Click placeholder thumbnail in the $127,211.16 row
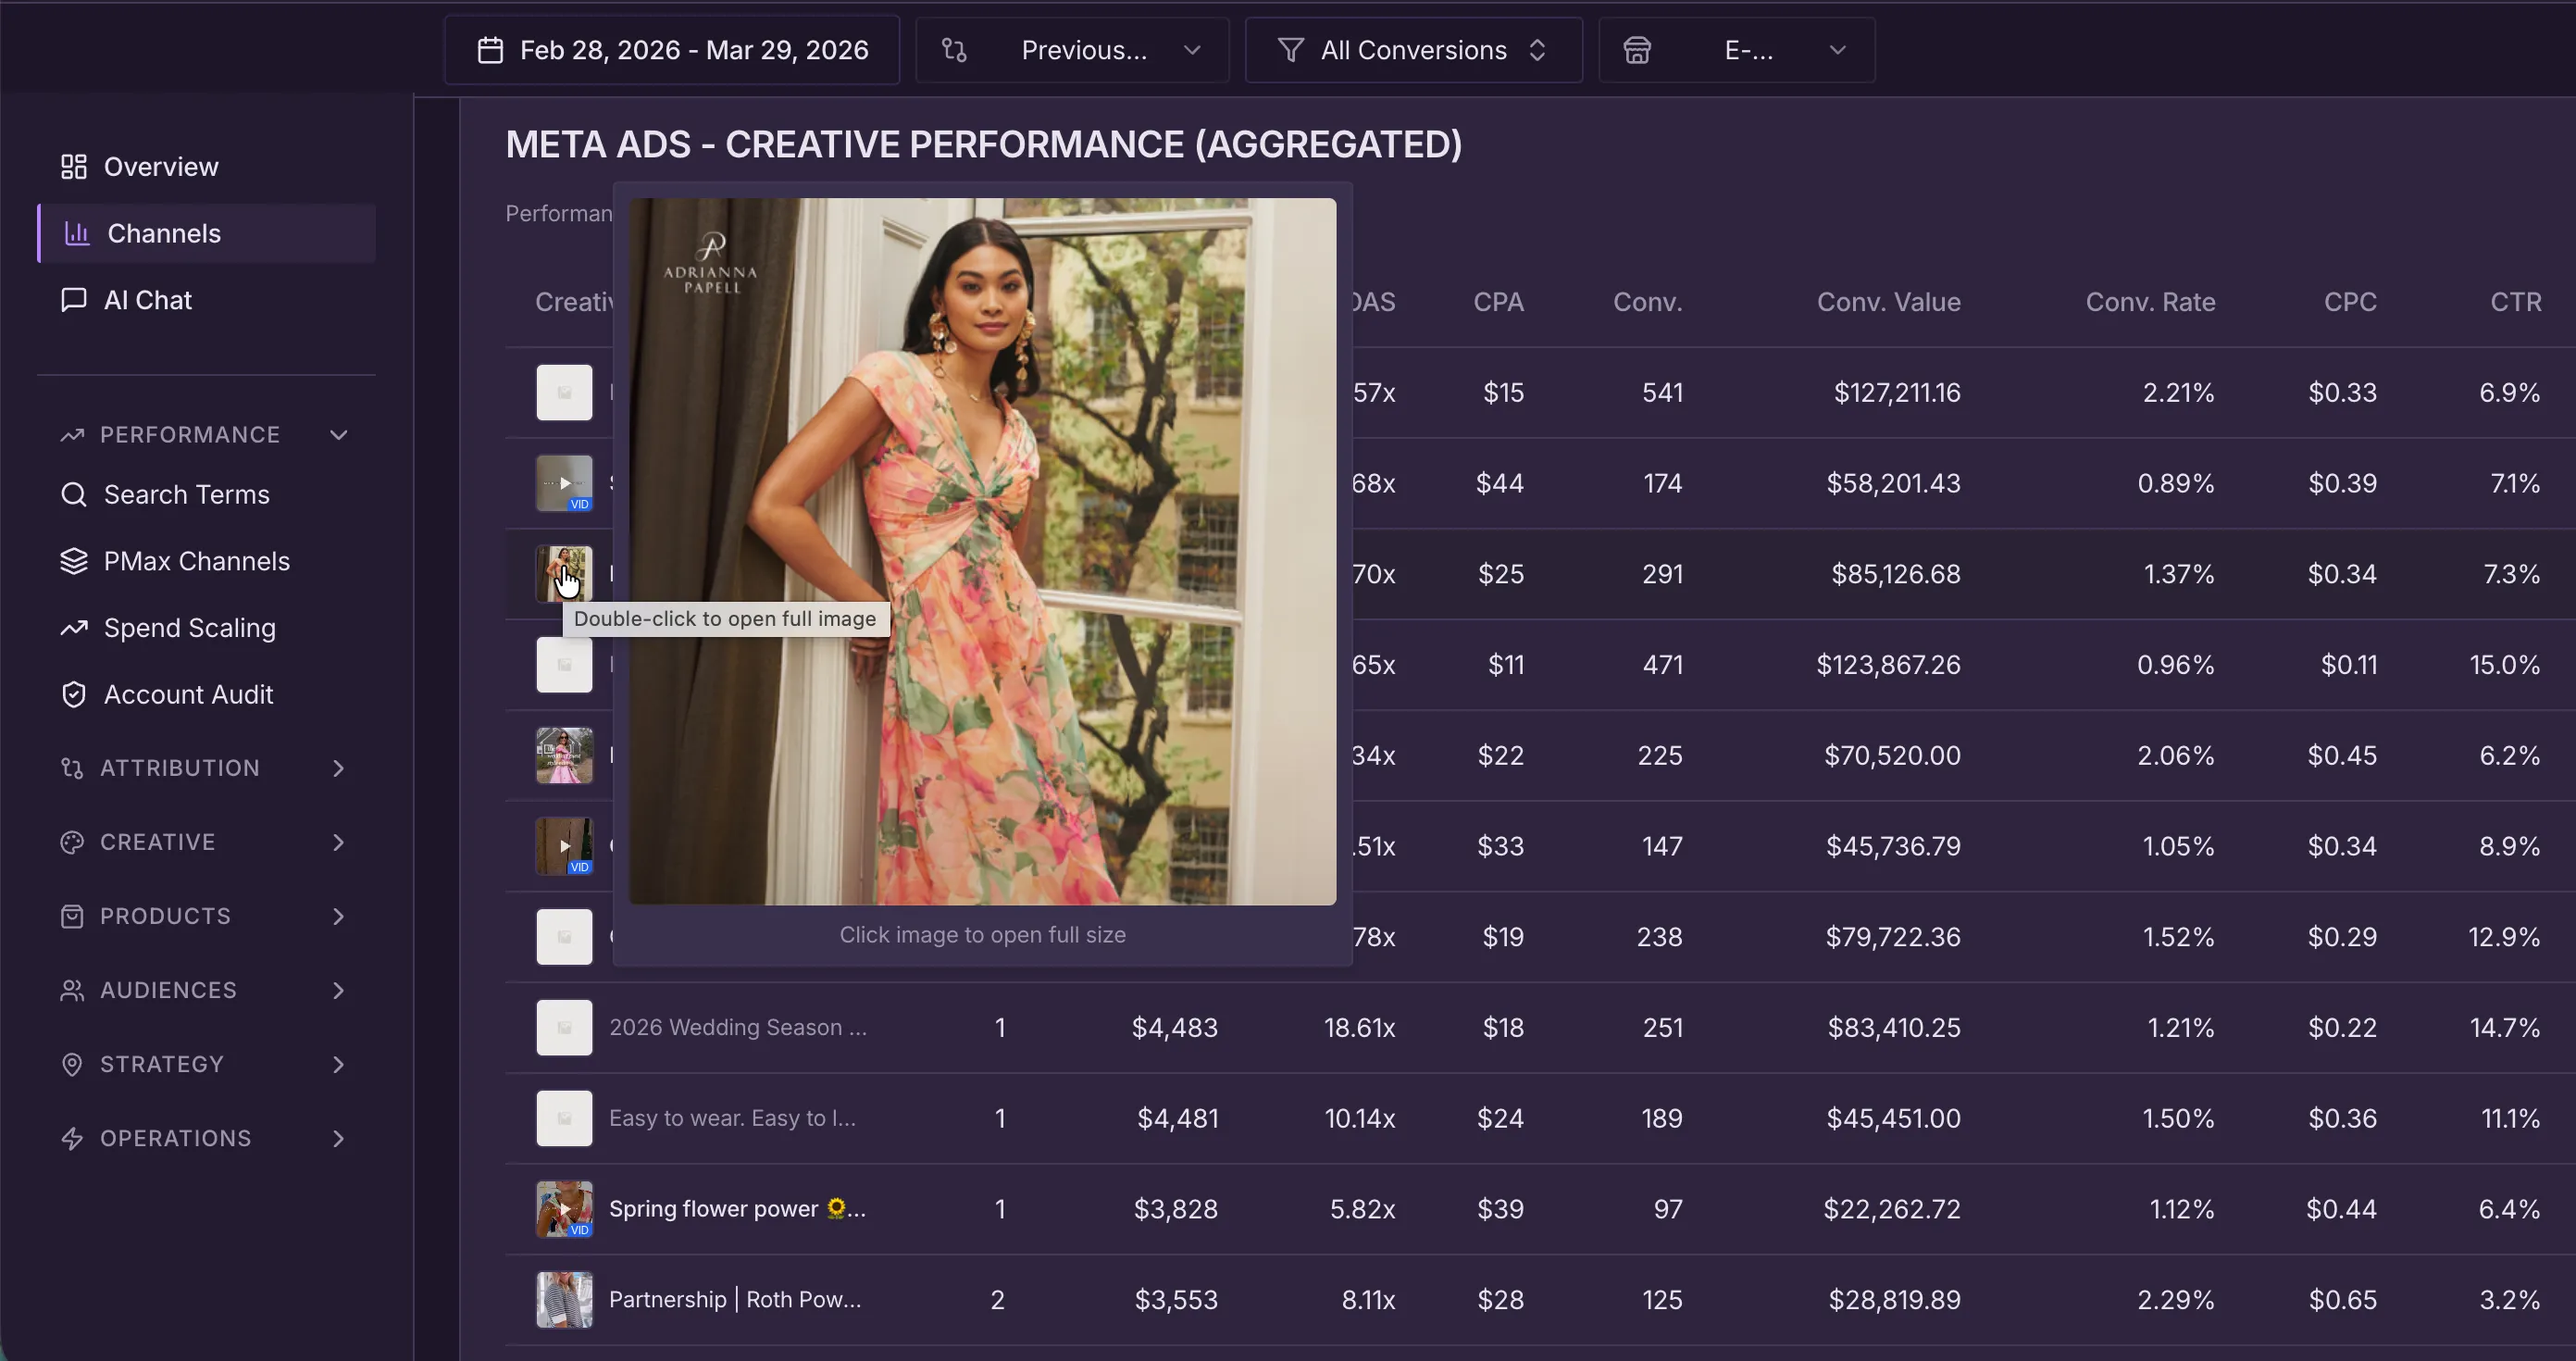Viewport: 2576px width, 1361px height. (x=564, y=392)
